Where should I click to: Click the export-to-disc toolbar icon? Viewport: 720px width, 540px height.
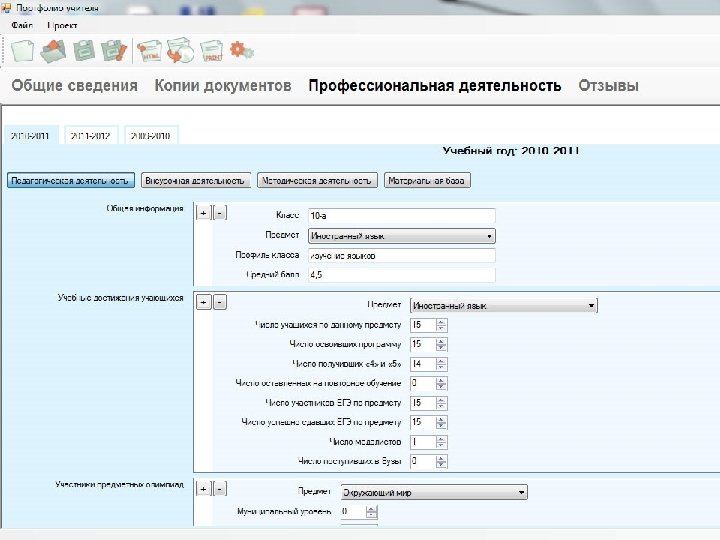pos(180,51)
